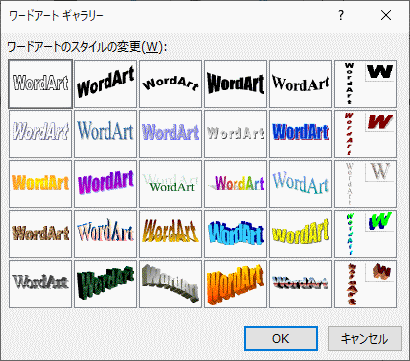410x361 pixels.
Task: Select the lavender purple shadowed WordArt style
Action: pos(170,134)
